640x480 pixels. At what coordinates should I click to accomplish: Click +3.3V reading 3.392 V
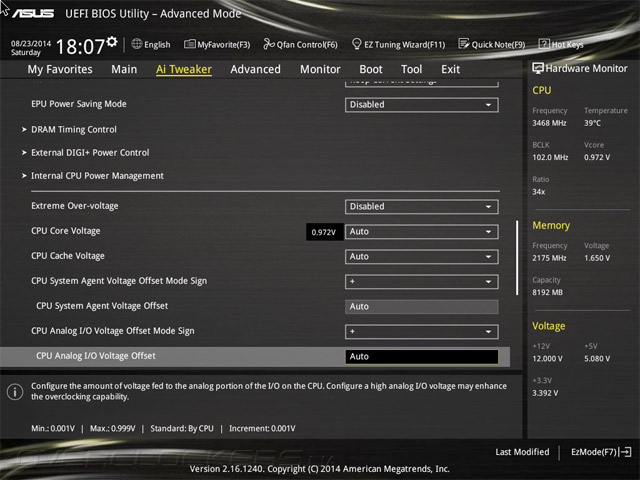[x=545, y=393]
